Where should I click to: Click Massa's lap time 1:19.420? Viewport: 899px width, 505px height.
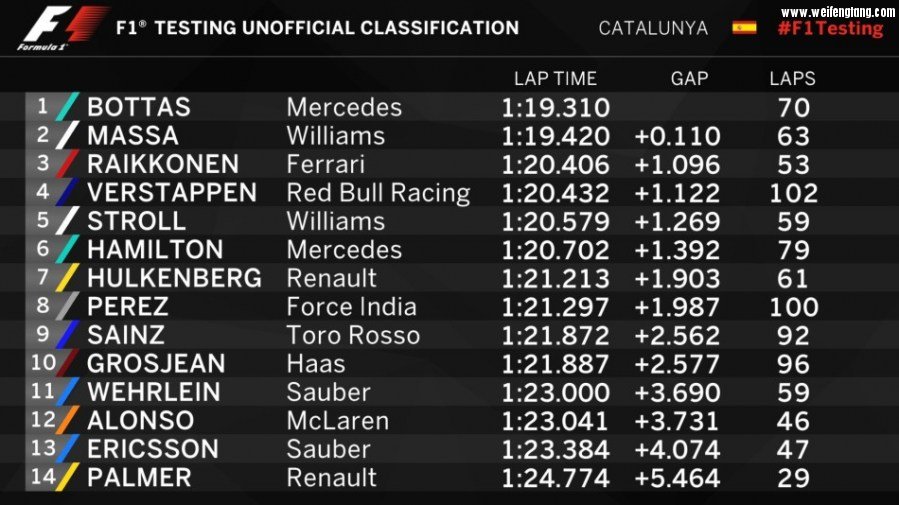click(555, 136)
